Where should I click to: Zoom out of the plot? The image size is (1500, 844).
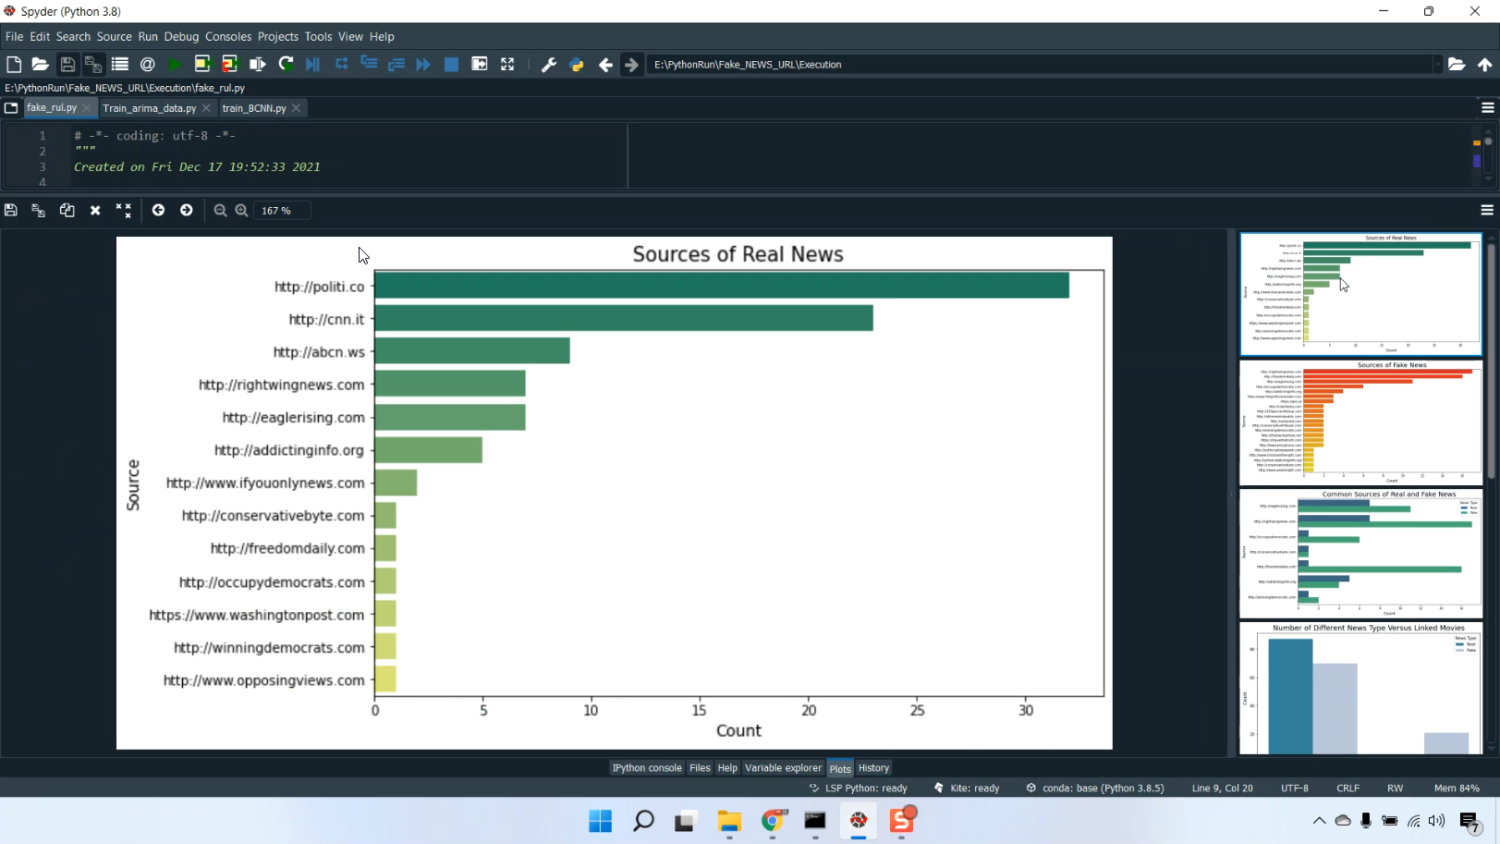[220, 210]
